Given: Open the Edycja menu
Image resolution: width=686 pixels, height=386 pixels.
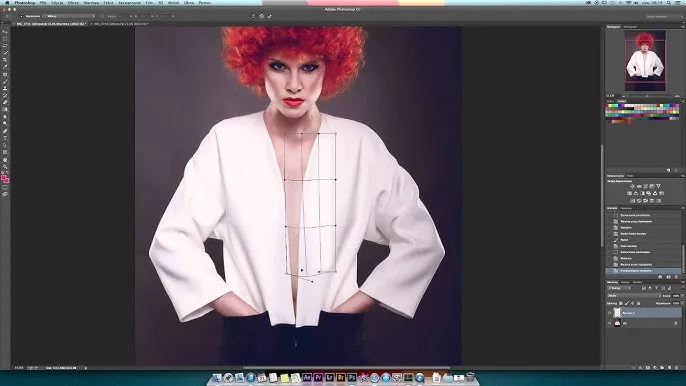Looking at the screenshot, I should (57, 3).
